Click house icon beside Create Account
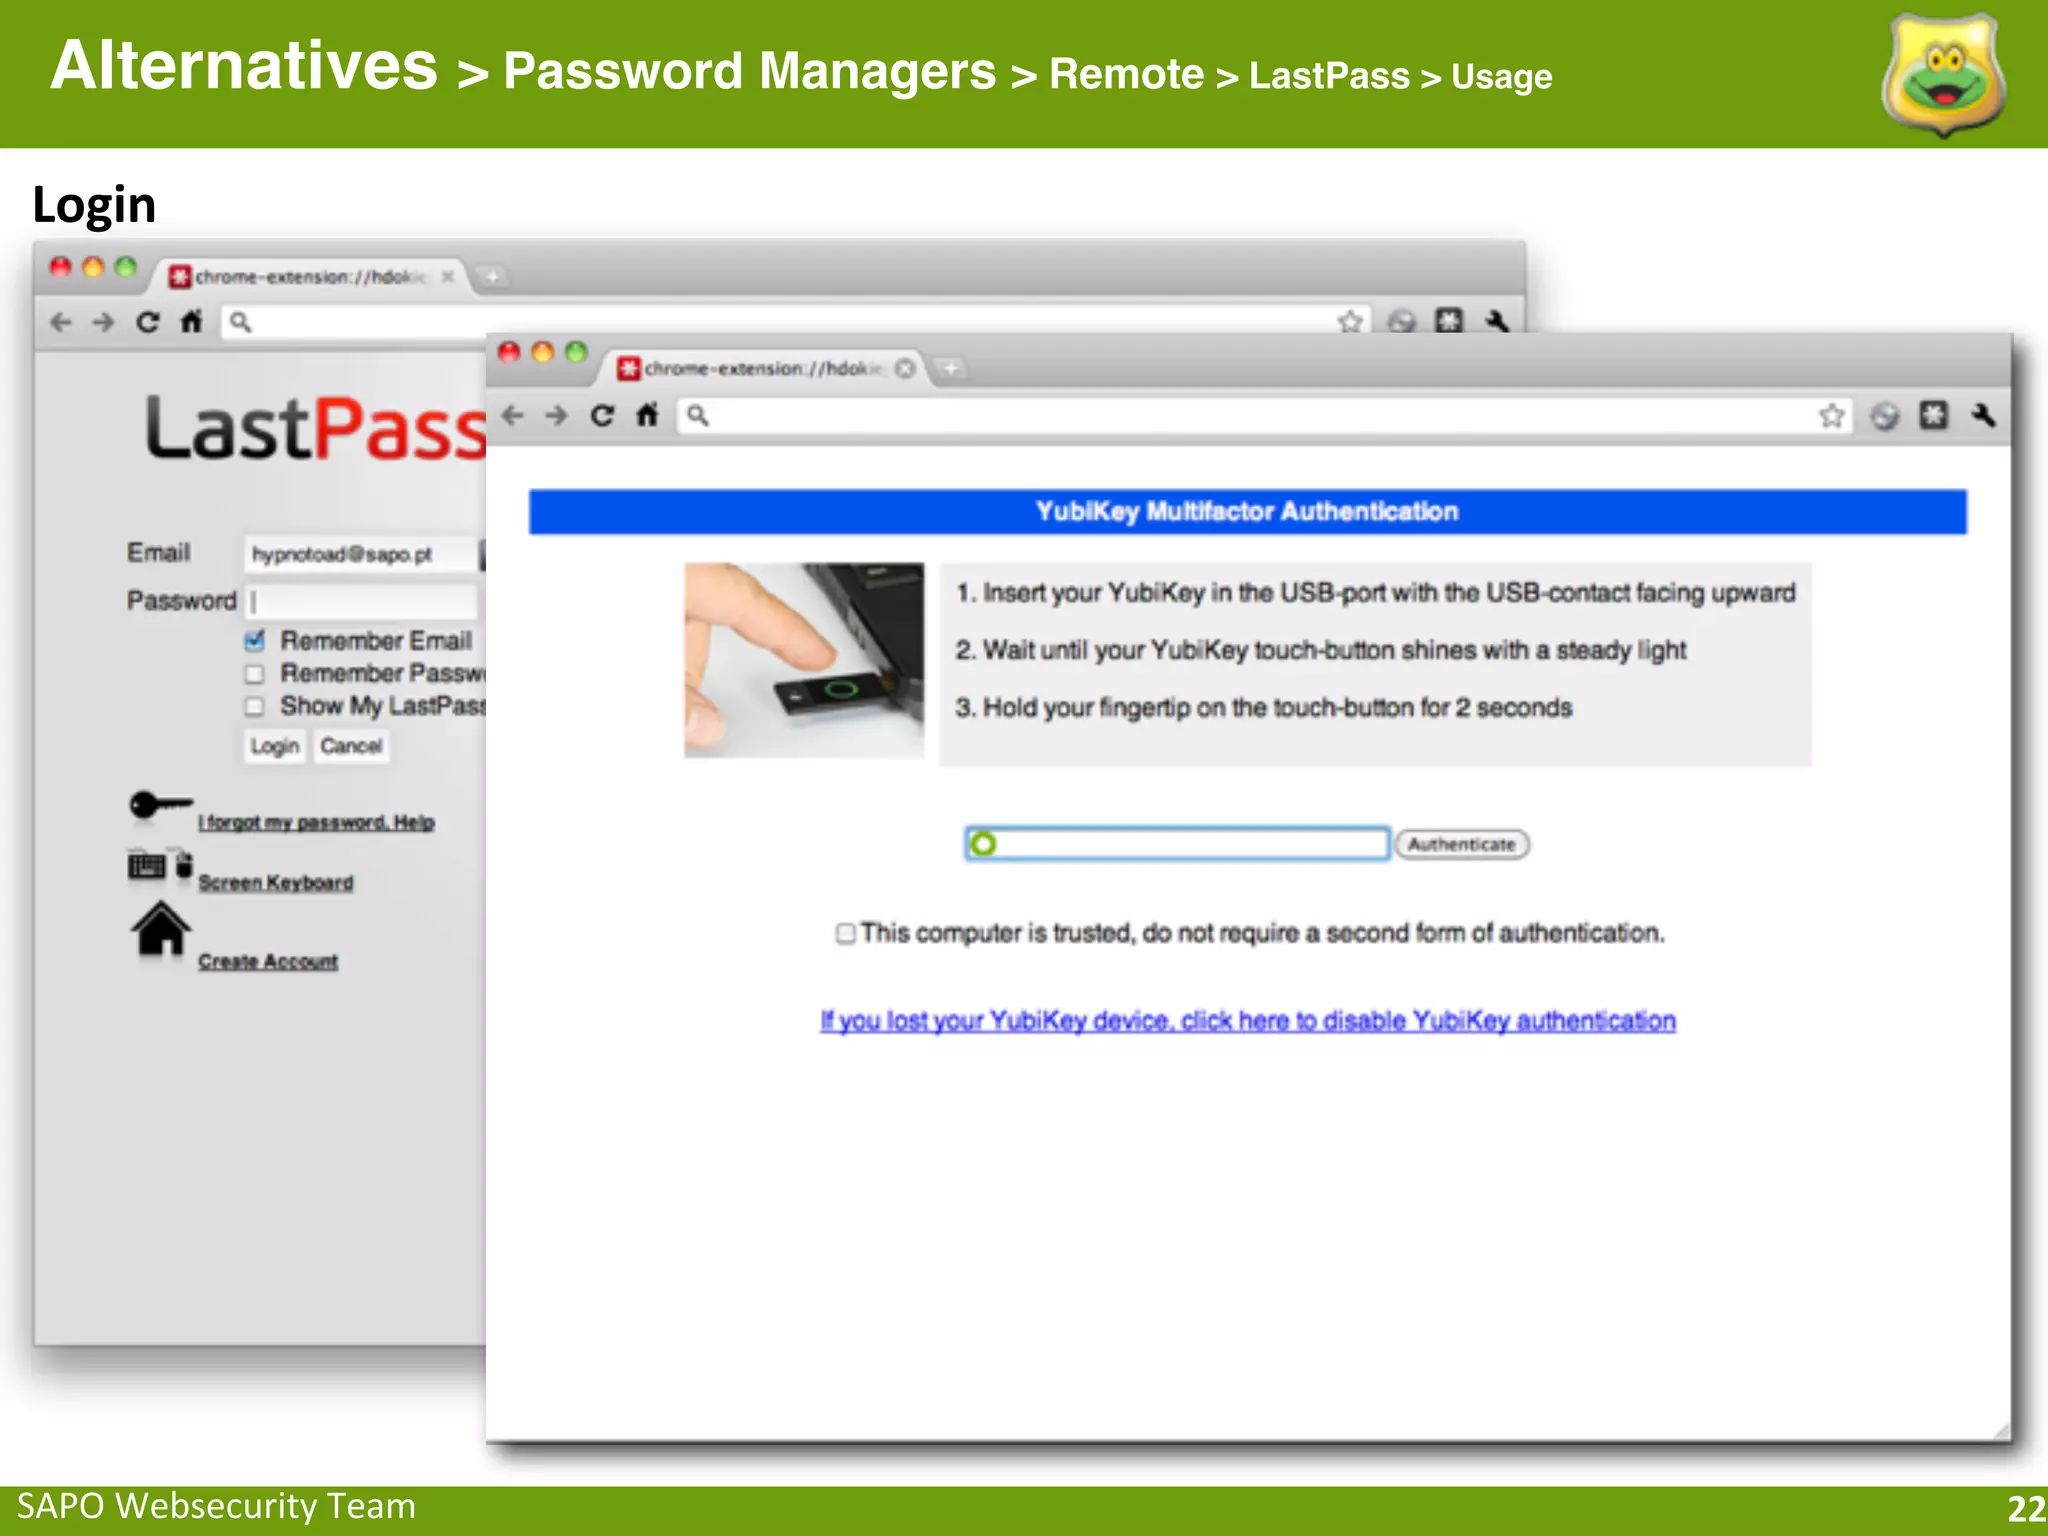This screenshot has width=2048, height=1536. tap(160, 930)
